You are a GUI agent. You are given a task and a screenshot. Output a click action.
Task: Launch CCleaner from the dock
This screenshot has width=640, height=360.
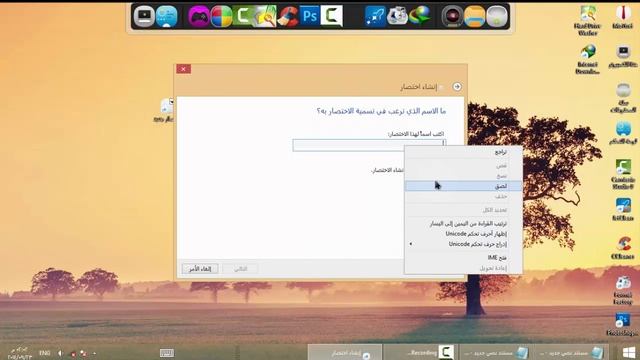click(287, 17)
